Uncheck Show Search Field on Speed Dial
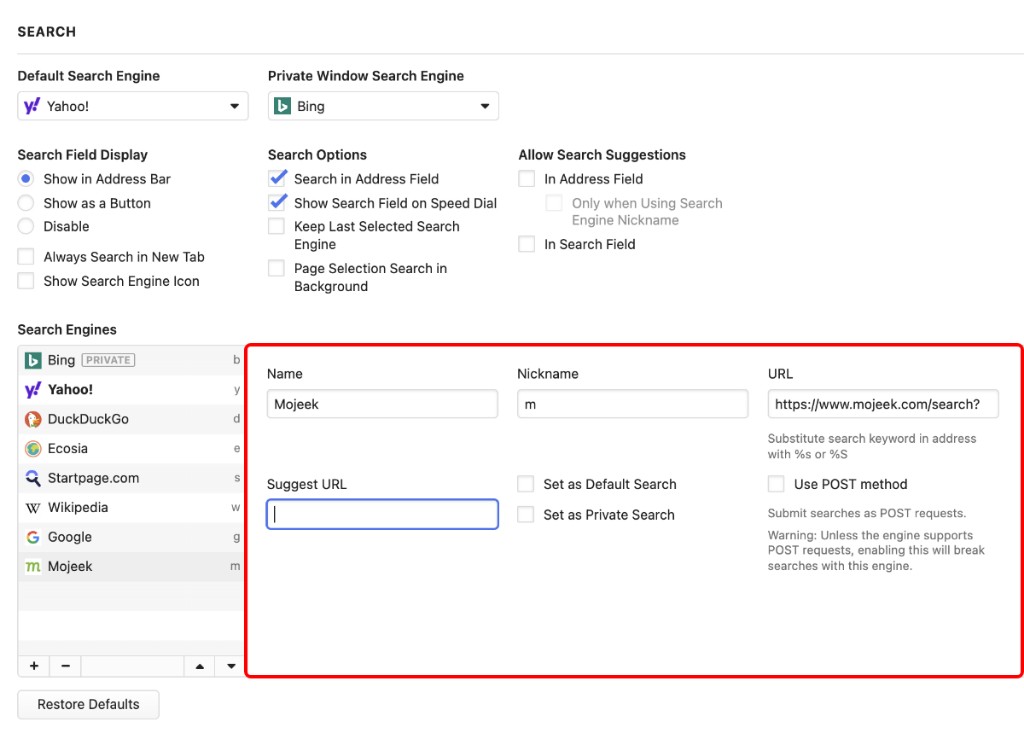The image size is (1024, 741). 277,202
